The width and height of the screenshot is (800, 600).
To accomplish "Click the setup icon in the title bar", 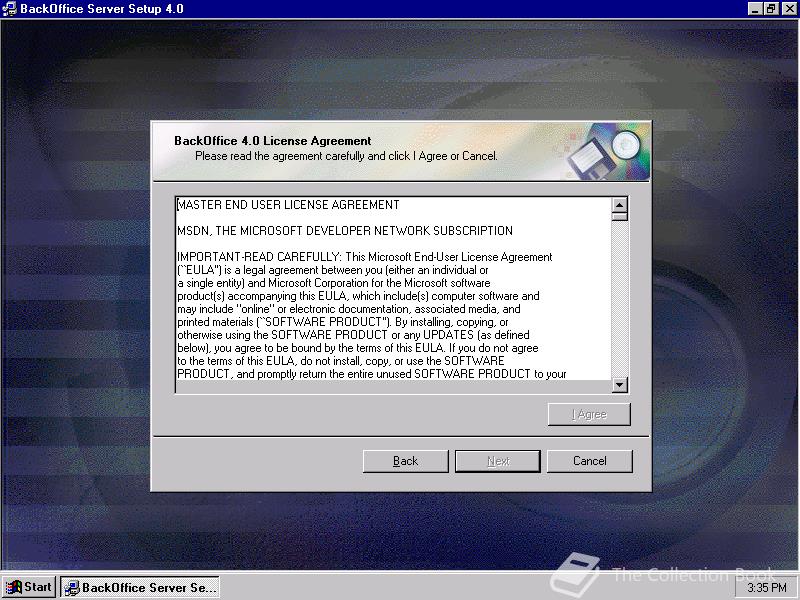I will tap(9, 9).
